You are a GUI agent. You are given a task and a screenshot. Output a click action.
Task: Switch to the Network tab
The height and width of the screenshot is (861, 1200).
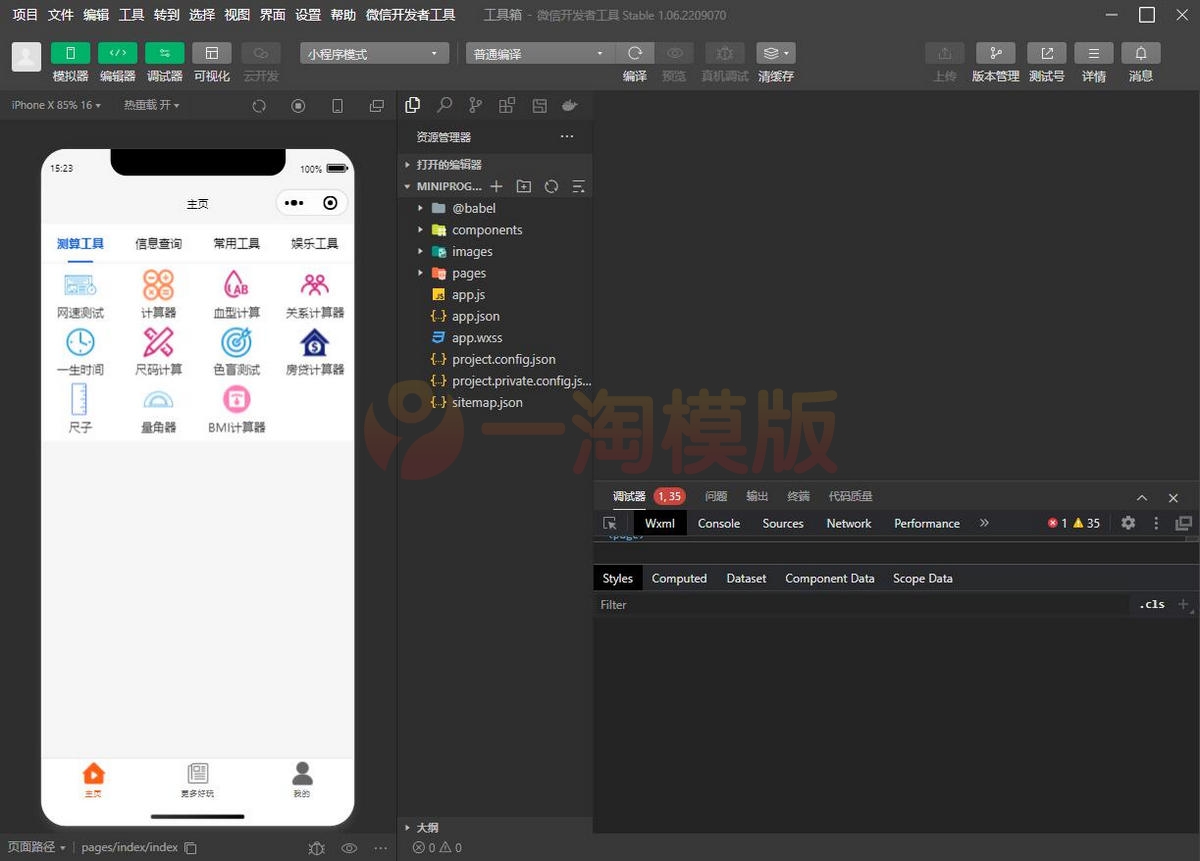(x=849, y=523)
